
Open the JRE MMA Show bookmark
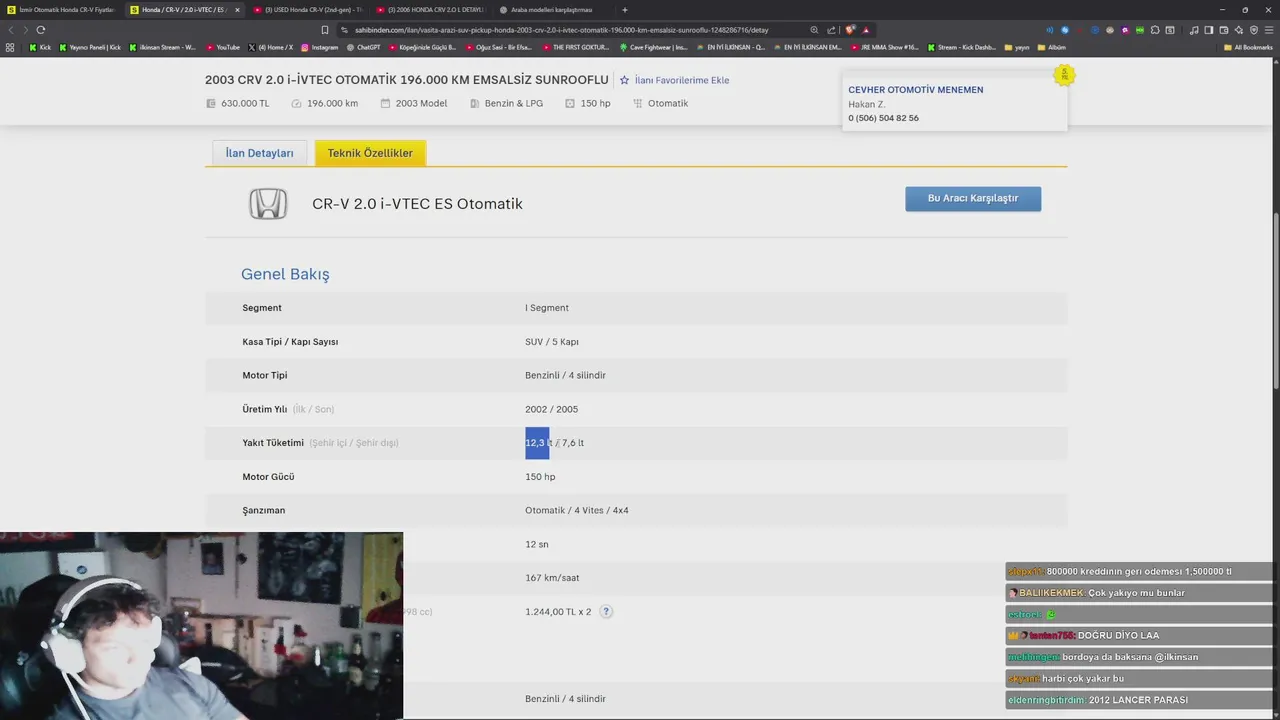(x=884, y=47)
